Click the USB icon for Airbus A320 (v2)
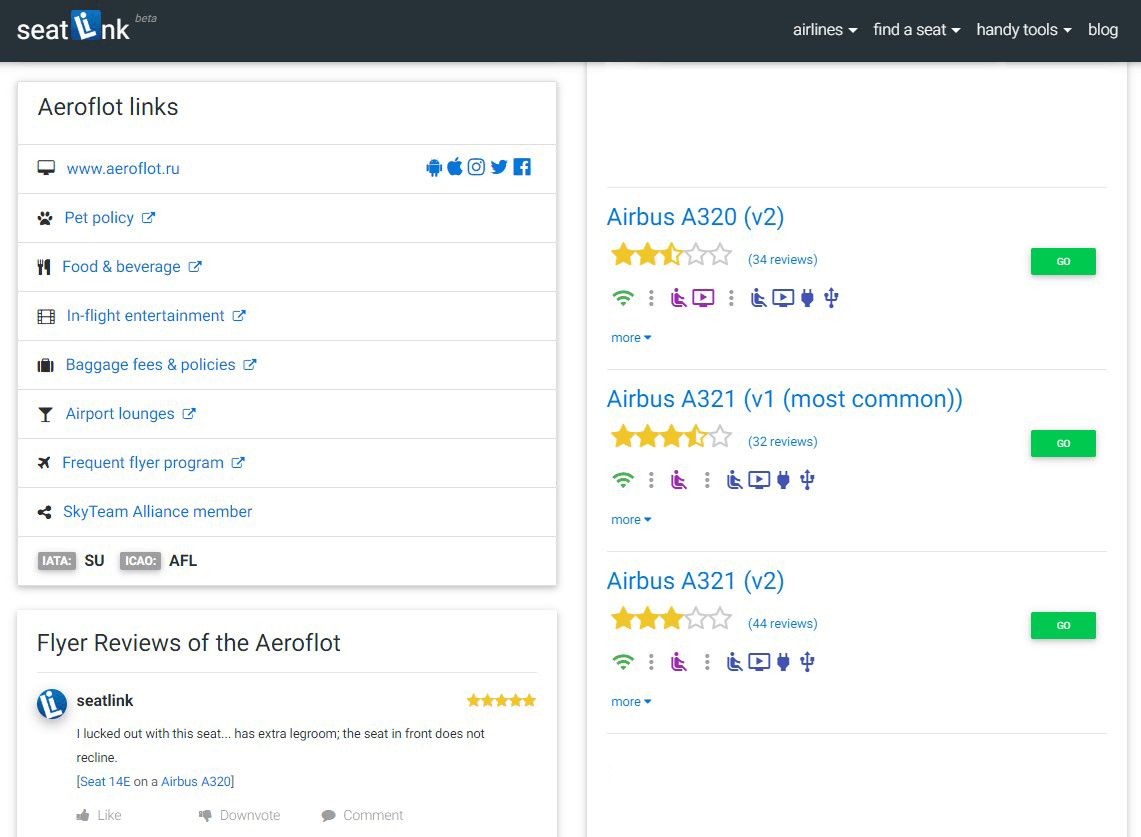This screenshot has height=837, width=1141. (x=831, y=298)
